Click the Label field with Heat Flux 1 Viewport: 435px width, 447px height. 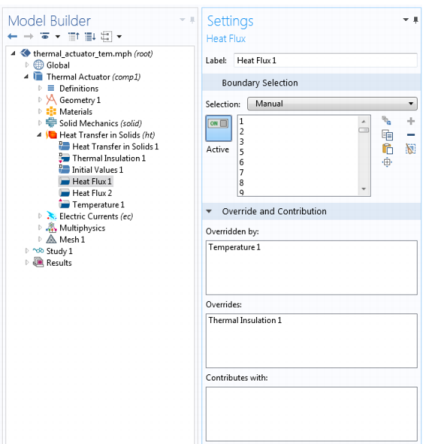[x=325, y=61]
